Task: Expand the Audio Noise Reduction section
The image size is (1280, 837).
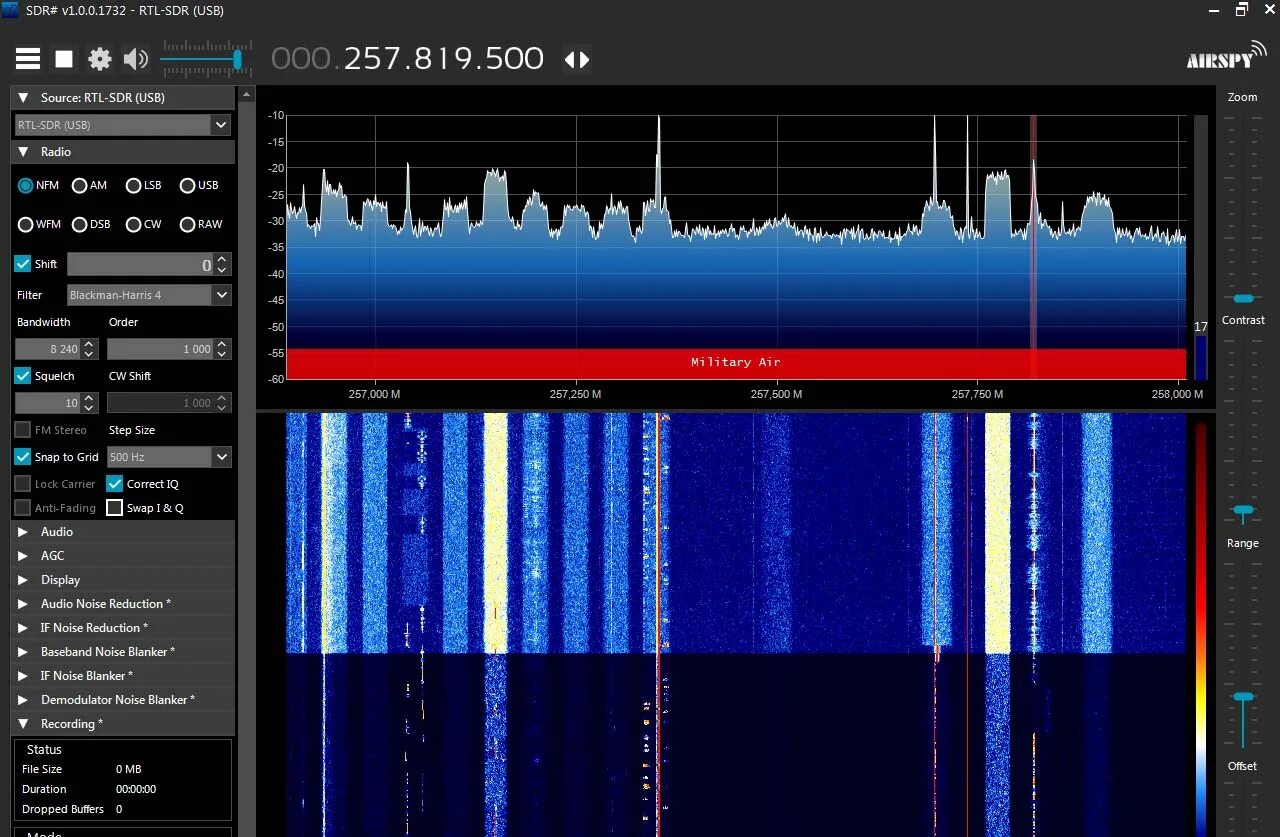Action: [106, 603]
